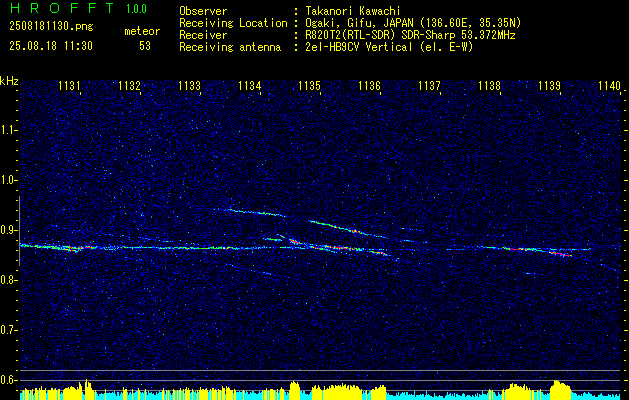This screenshot has width=629, height=400.
Task: Click the "Receiver" label
Action: click(203, 35)
